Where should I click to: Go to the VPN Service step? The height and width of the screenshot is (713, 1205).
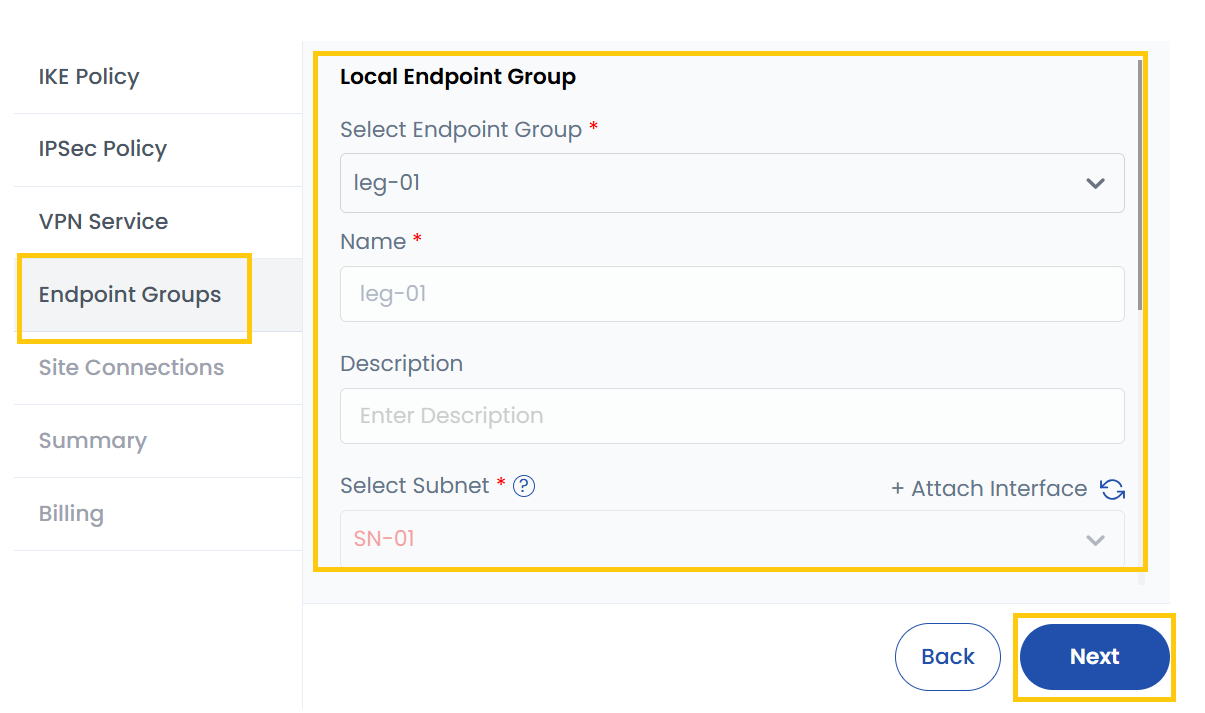coord(105,221)
